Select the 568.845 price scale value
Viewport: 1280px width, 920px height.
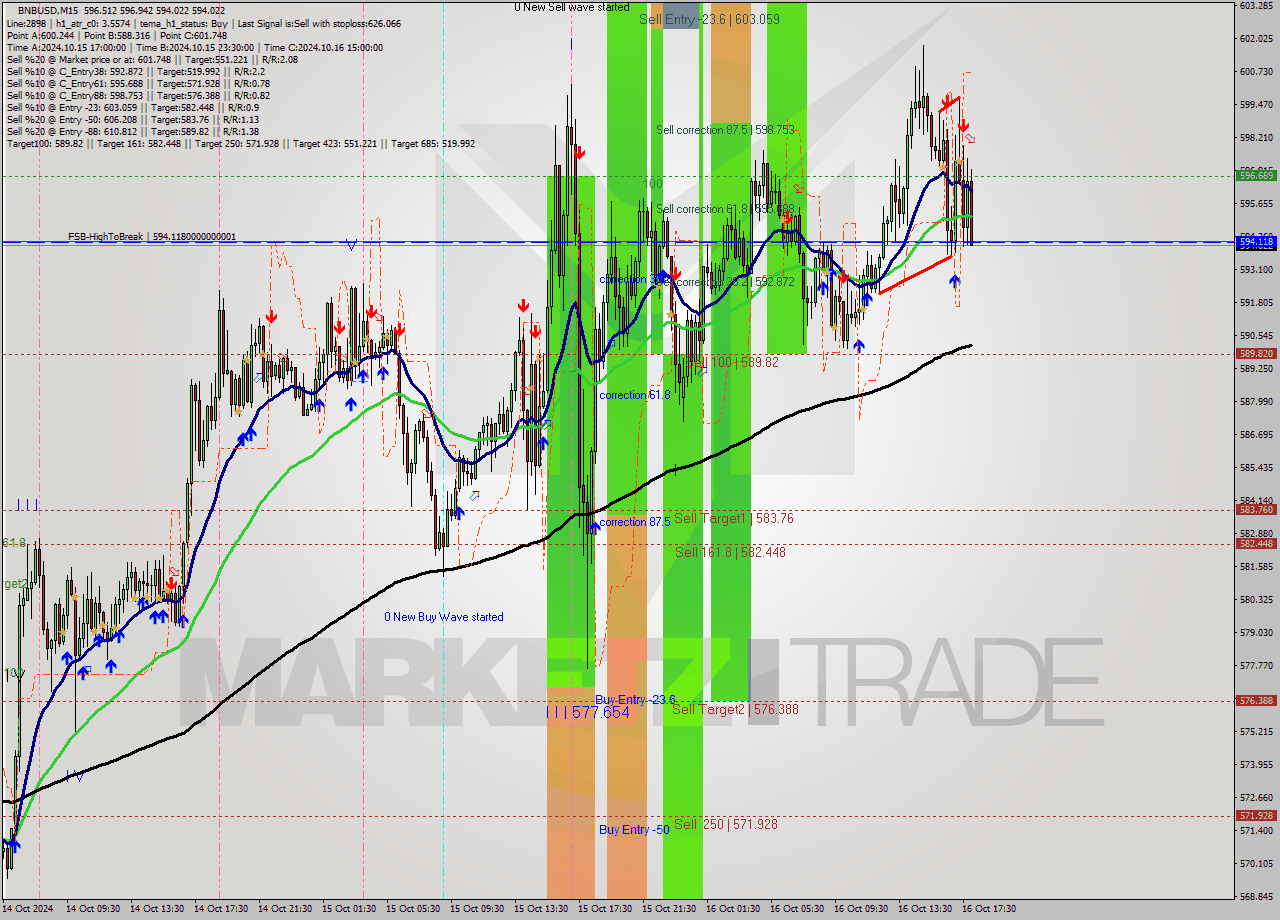click(x=1256, y=896)
